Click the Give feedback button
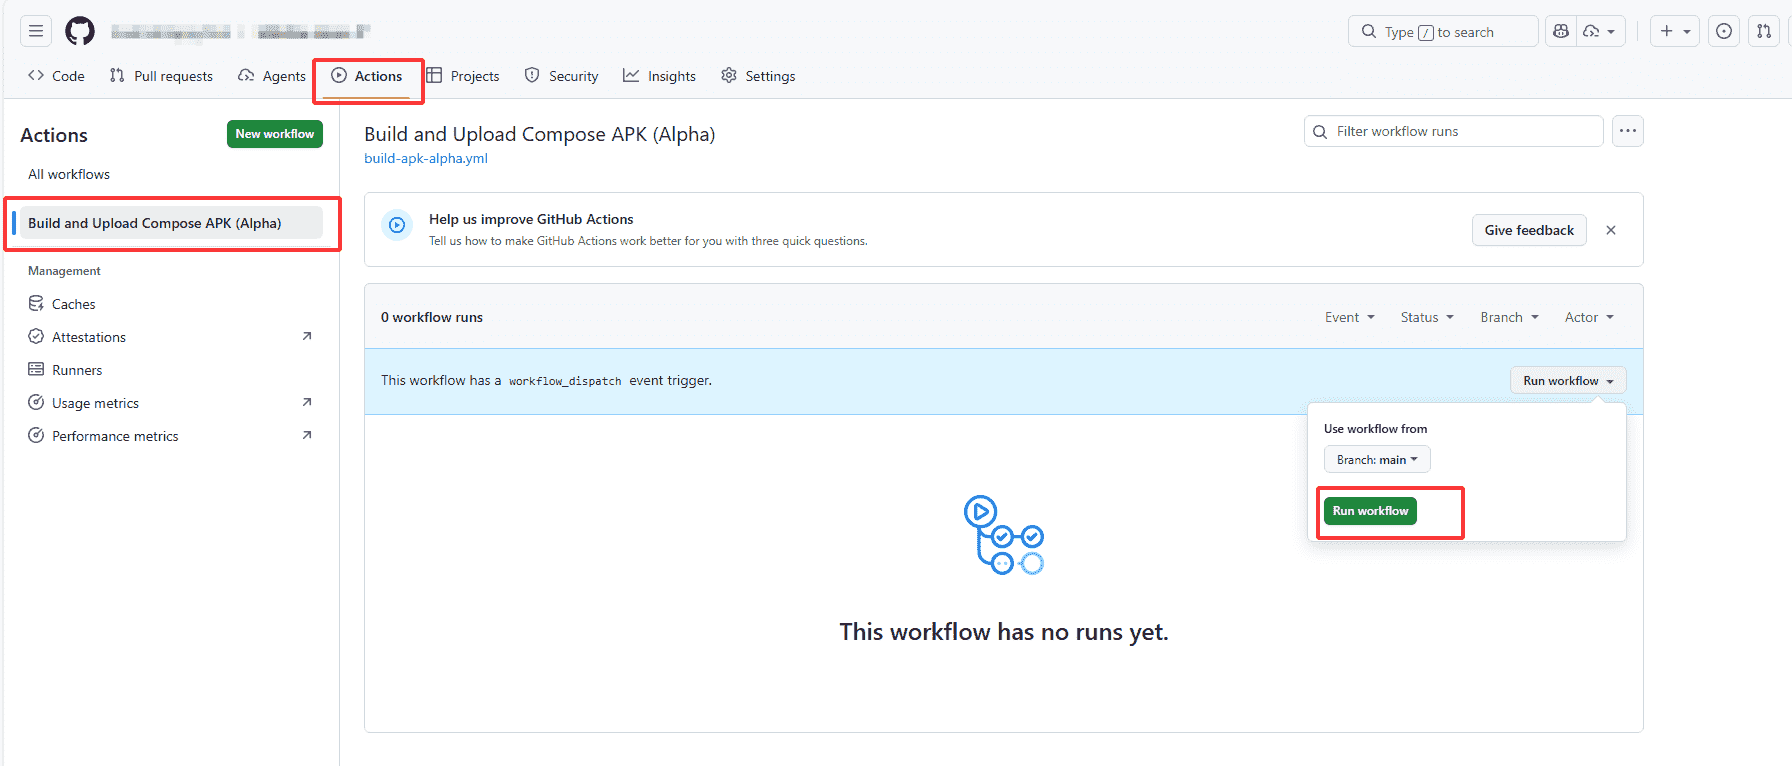The width and height of the screenshot is (1792, 766). tap(1528, 230)
